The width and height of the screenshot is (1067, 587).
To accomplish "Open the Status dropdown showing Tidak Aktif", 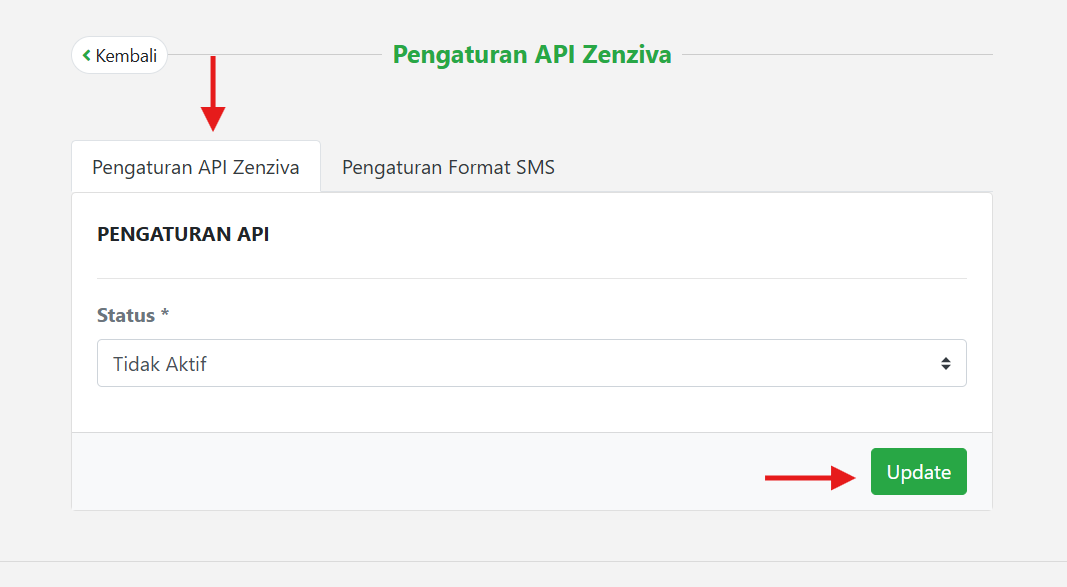I will tap(531, 363).
